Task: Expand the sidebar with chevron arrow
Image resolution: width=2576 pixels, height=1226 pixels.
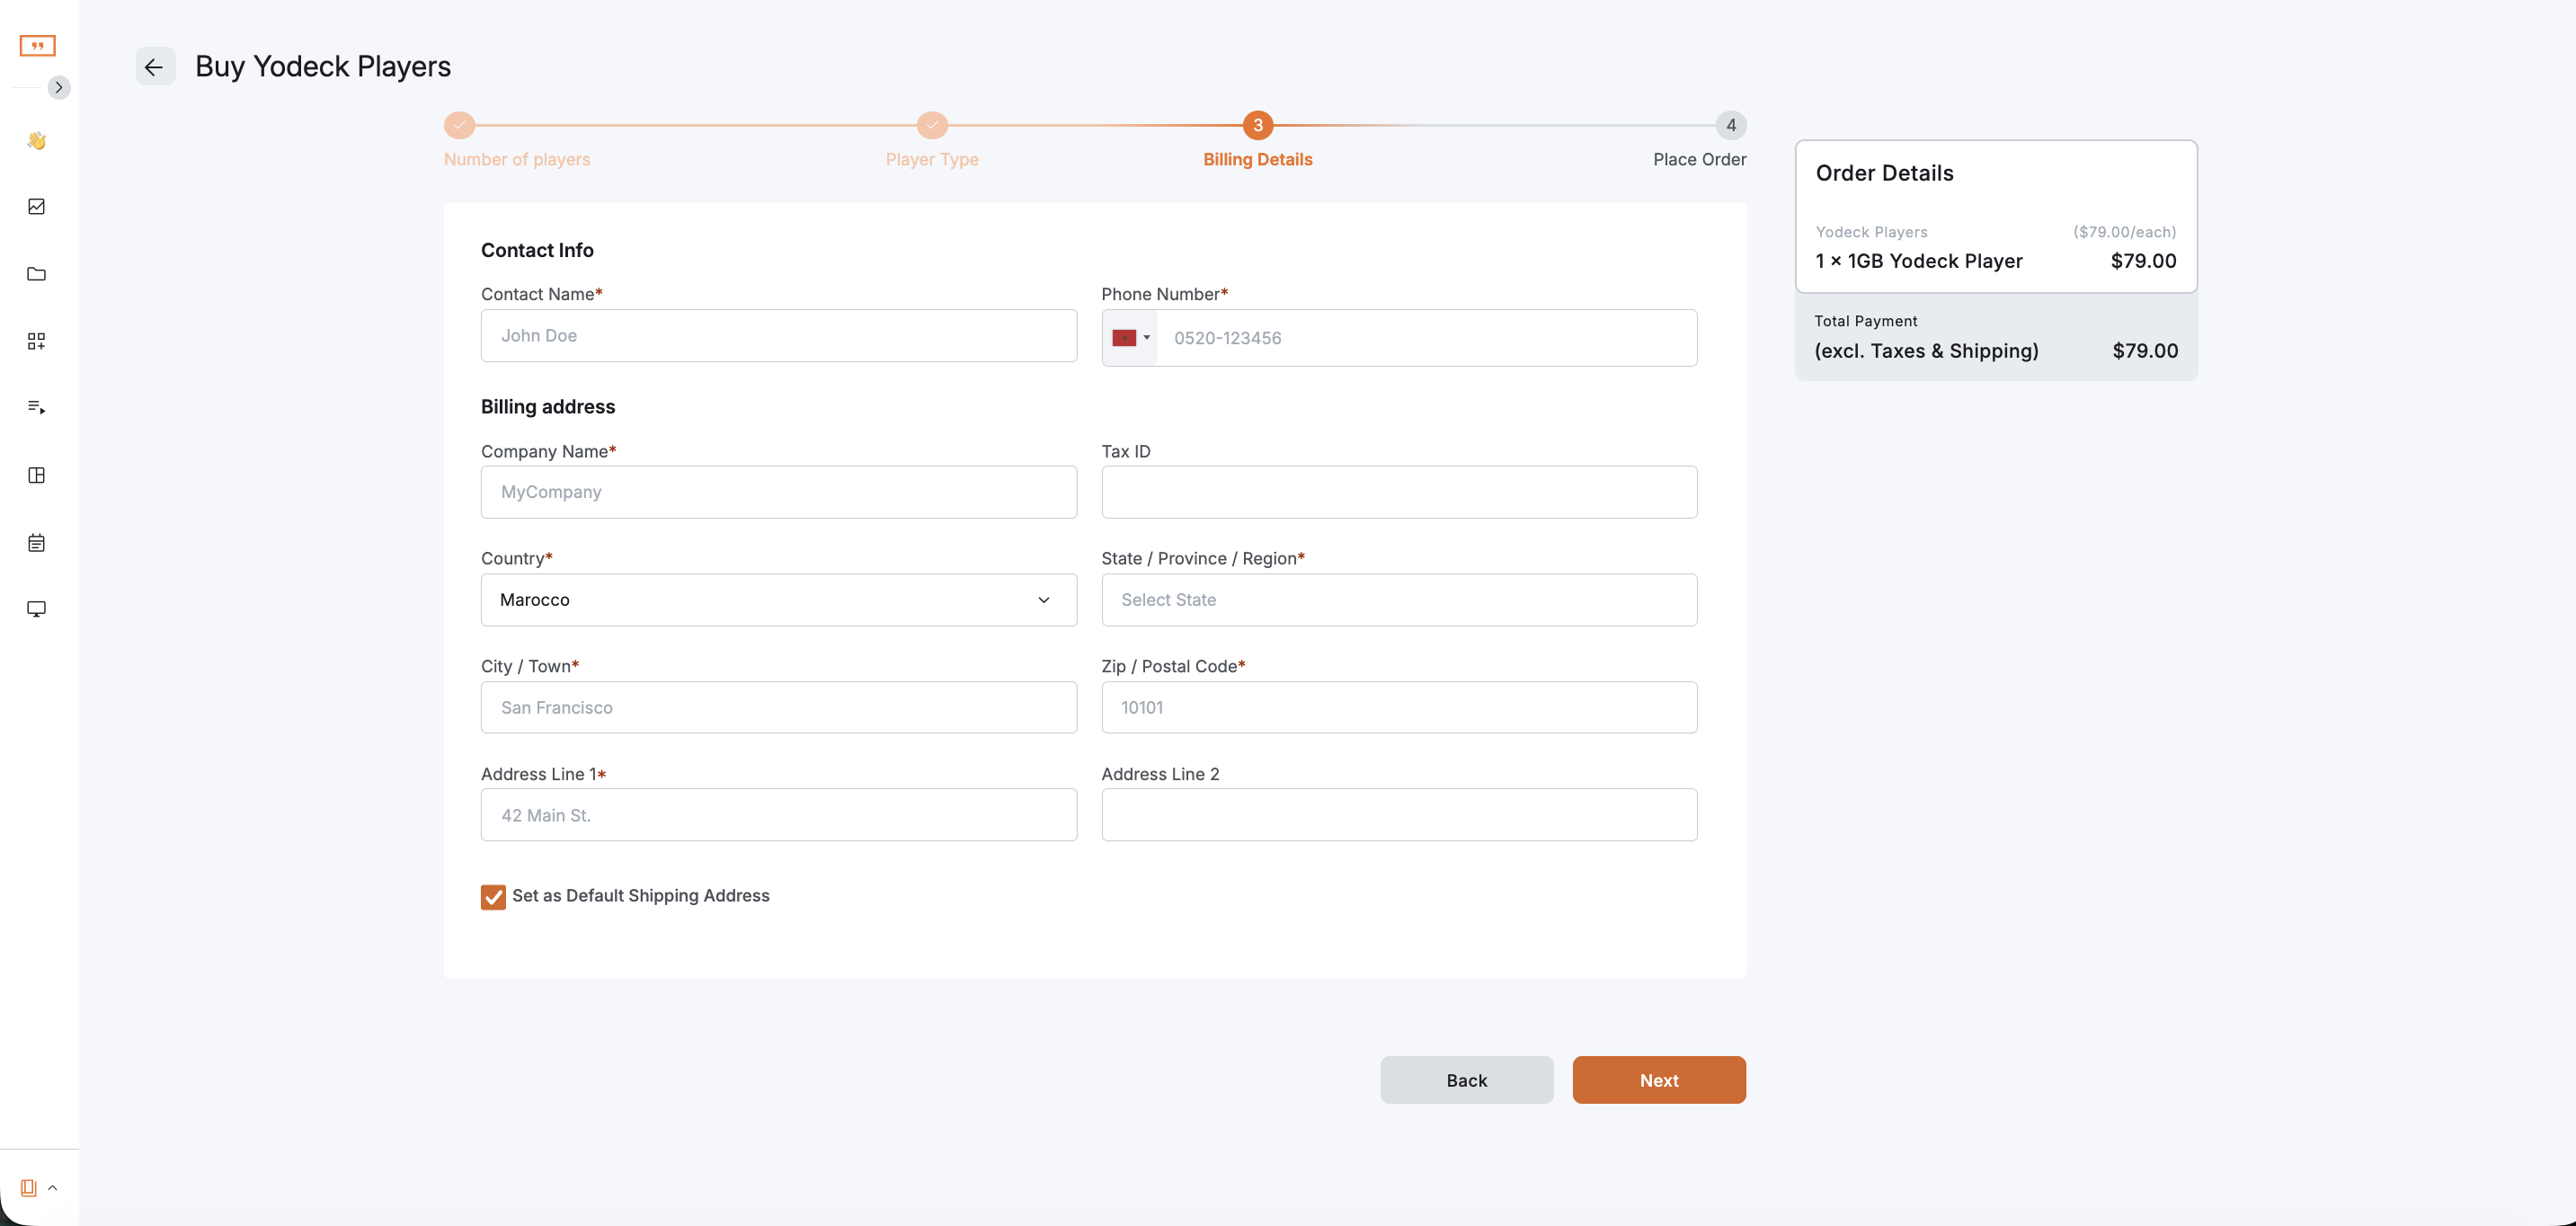Action: pyautogui.click(x=59, y=88)
